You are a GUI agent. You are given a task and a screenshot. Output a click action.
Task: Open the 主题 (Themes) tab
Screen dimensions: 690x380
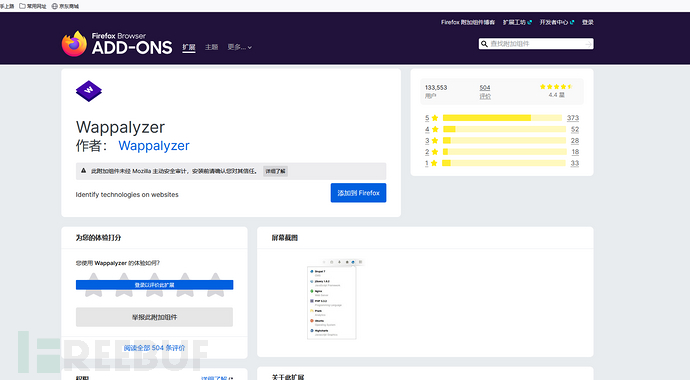tap(211, 47)
